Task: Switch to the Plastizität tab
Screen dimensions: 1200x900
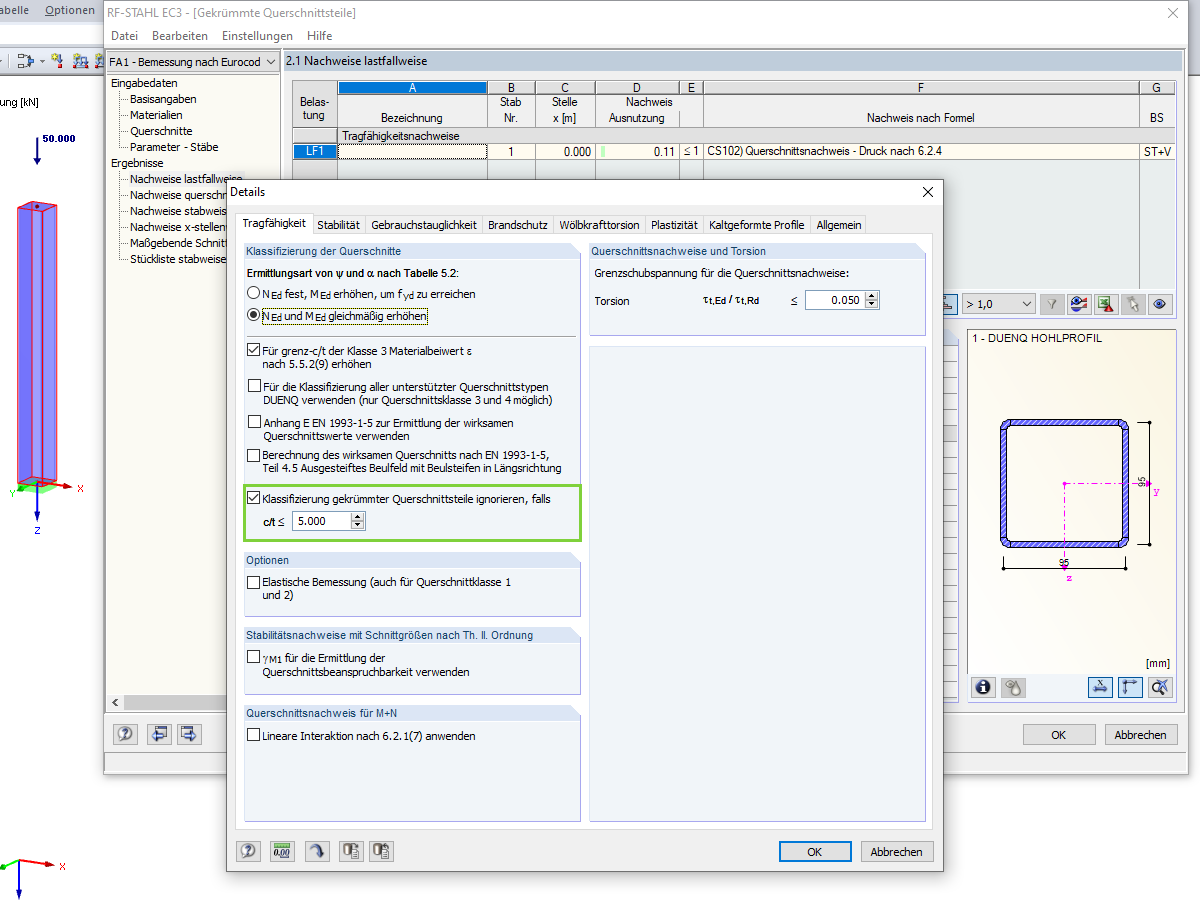Action: click(x=675, y=225)
